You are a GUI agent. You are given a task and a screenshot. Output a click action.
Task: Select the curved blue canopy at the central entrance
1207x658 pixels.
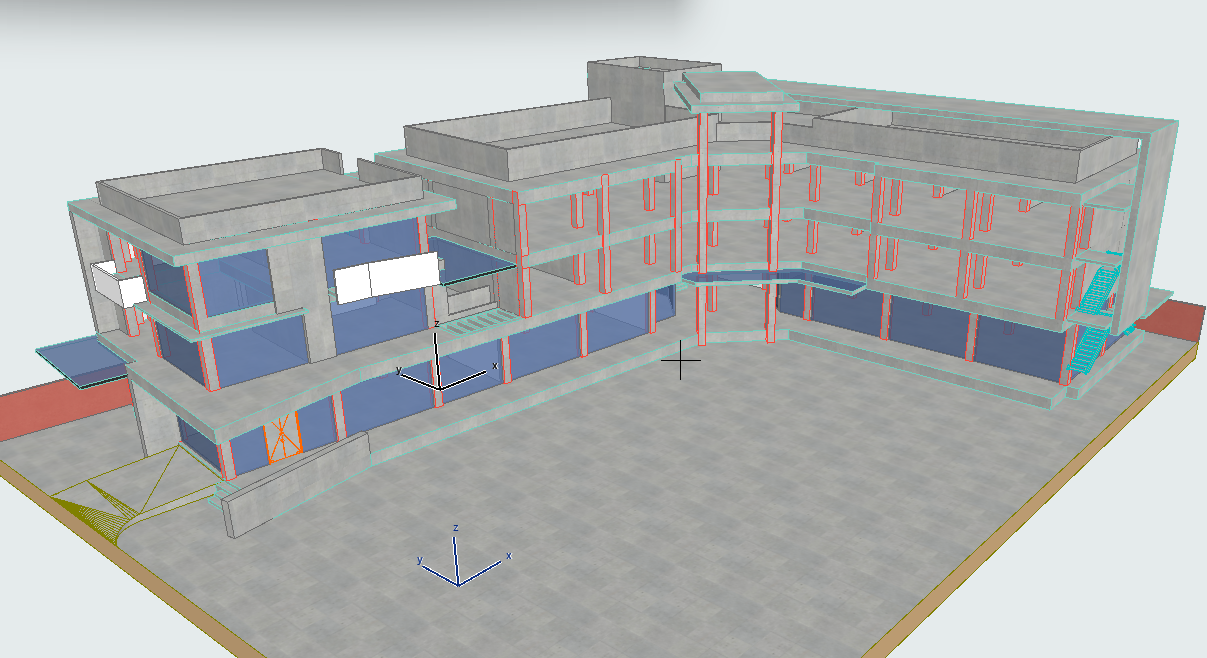(x=770, y=281)
